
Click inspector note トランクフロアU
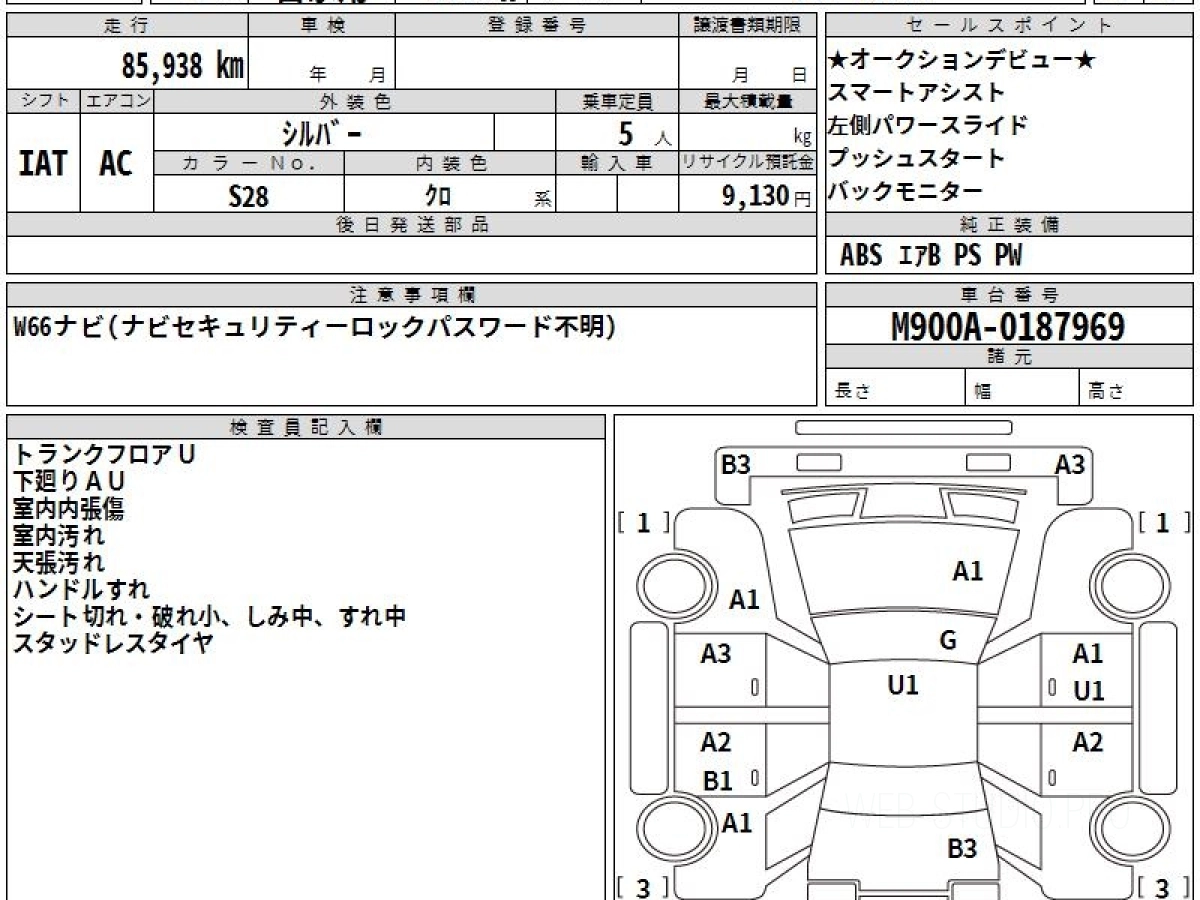[105, 454]
